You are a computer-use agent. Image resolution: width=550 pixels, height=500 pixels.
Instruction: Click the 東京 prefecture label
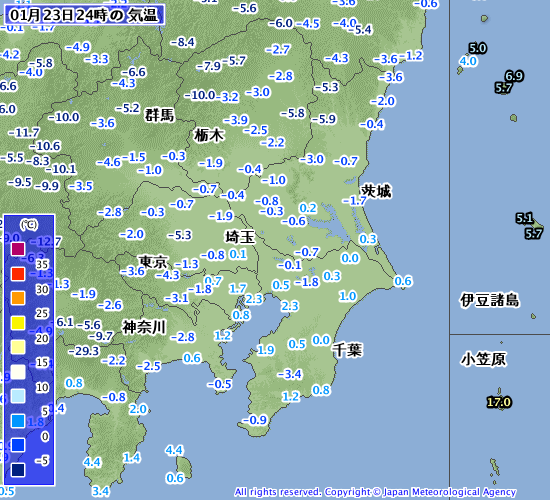153,262
